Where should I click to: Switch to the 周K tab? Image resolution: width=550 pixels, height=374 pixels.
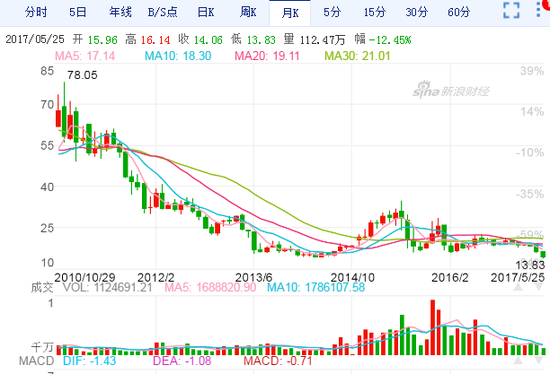248,12
